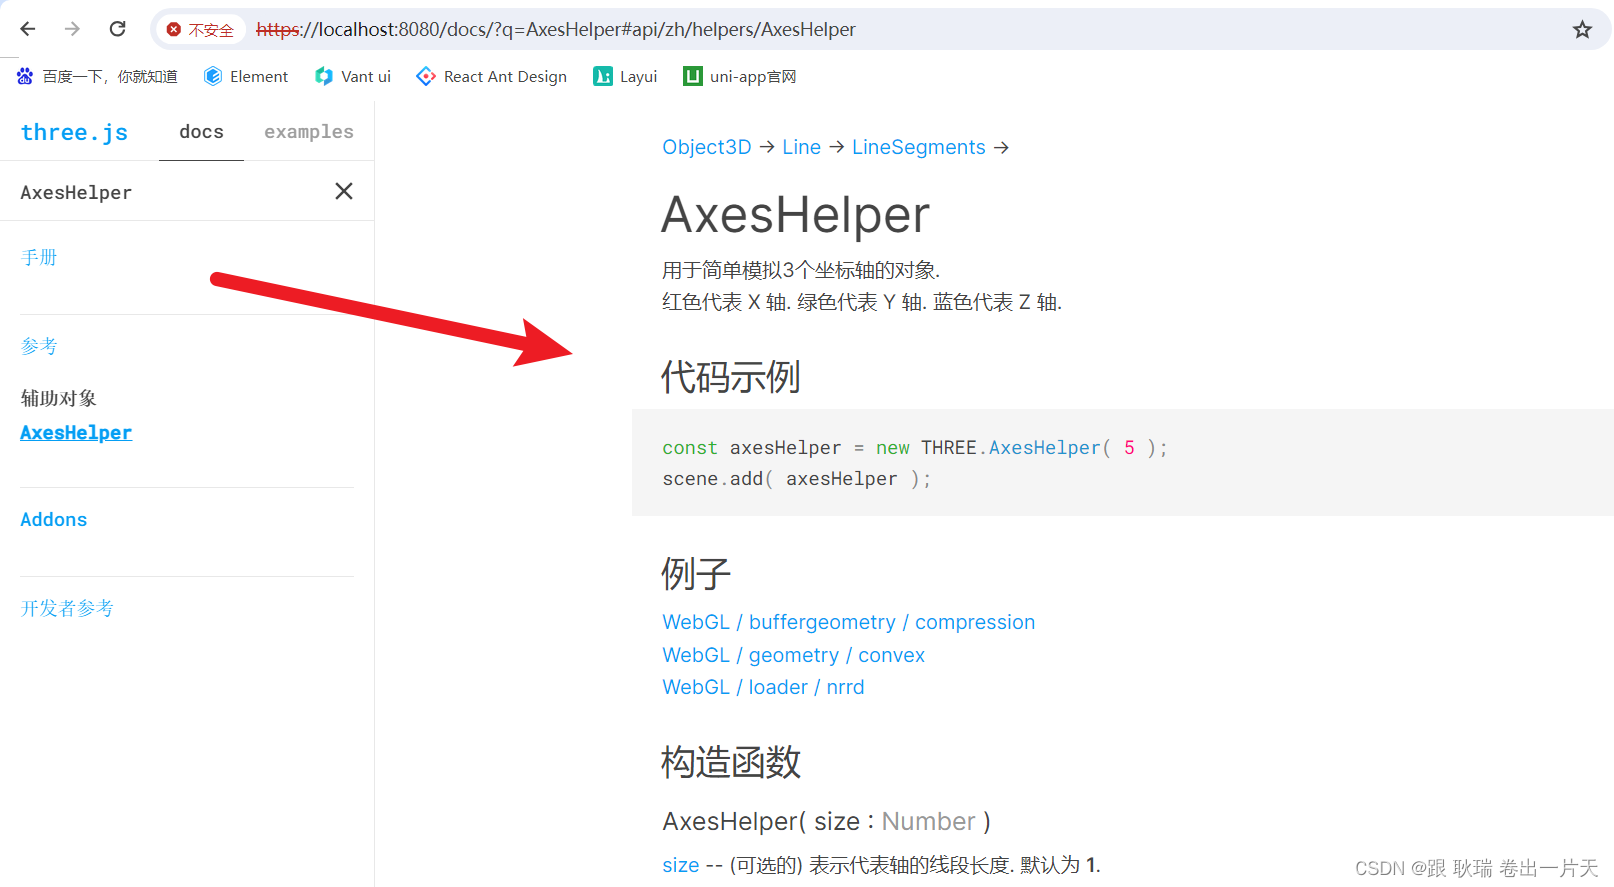Click the 例子 heading

coord(696,574)
